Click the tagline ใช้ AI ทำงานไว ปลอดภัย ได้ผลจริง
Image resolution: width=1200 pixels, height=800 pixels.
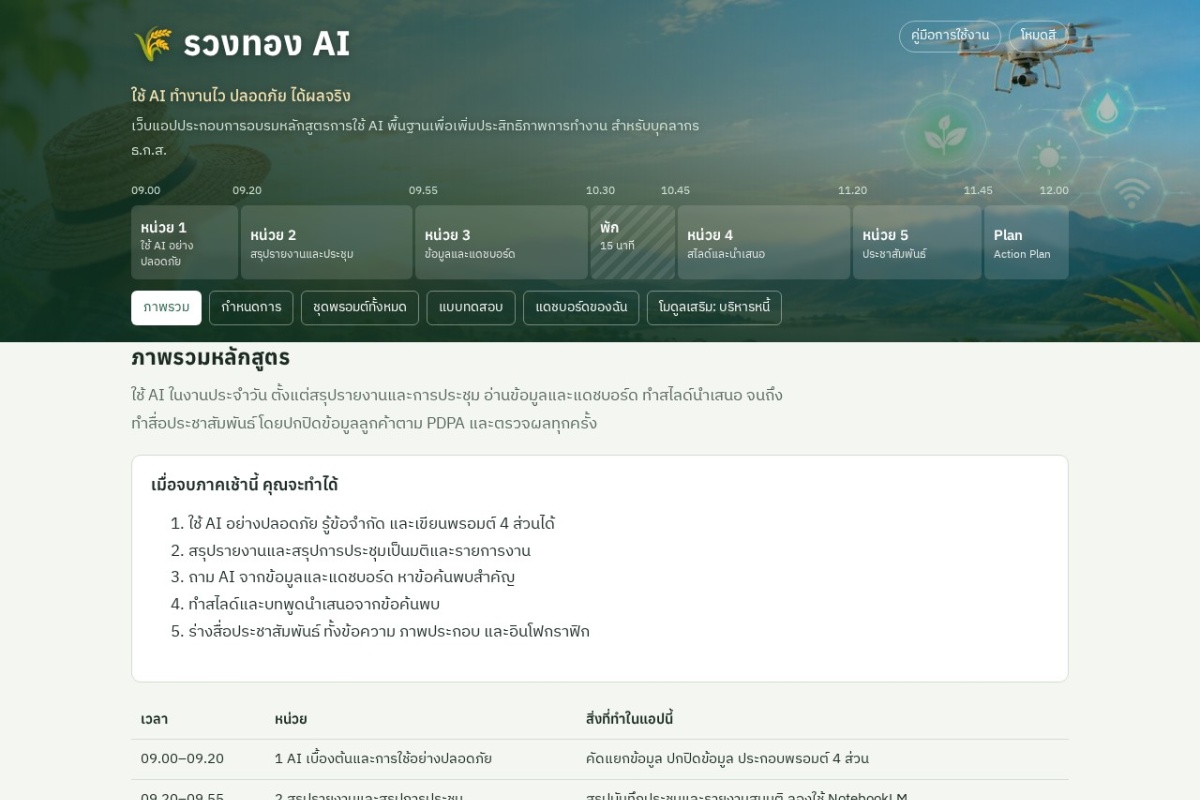(241, 96)
